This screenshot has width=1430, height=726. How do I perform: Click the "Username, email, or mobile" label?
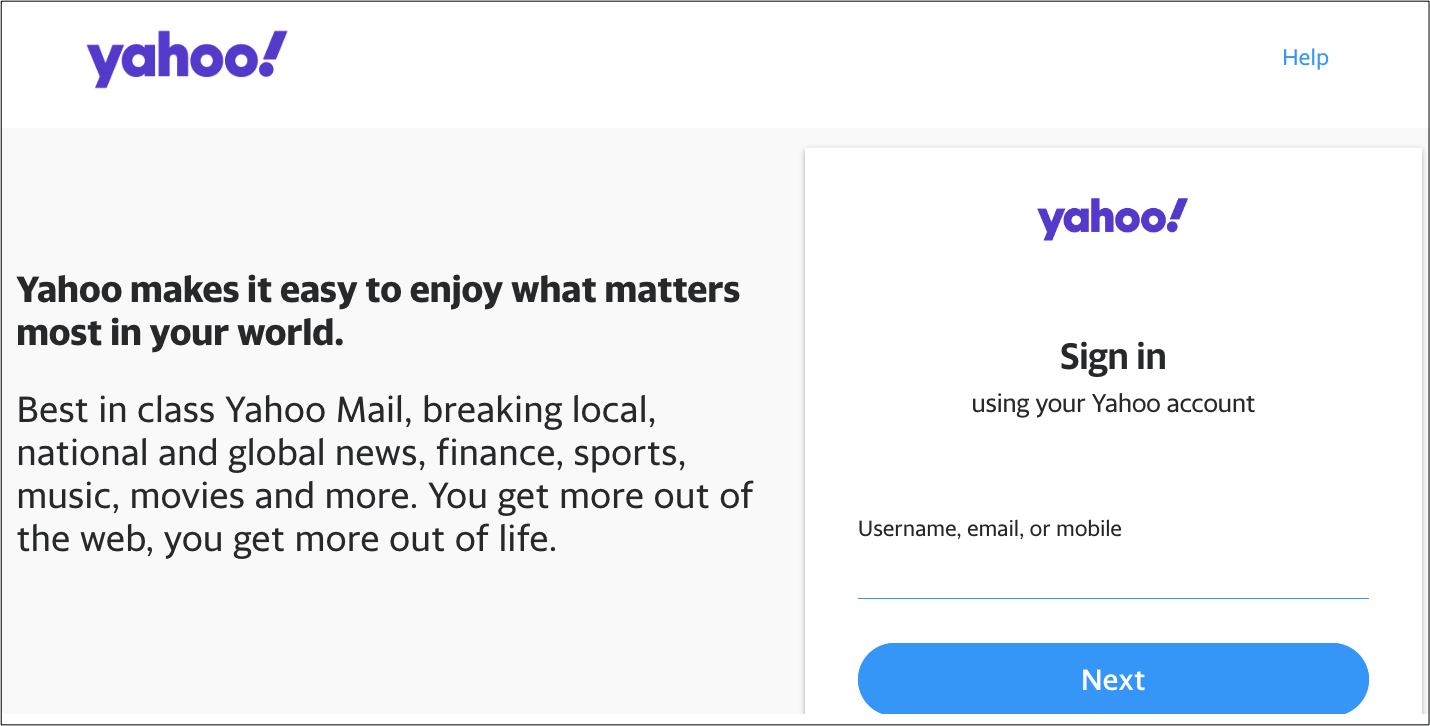[989, 529]
